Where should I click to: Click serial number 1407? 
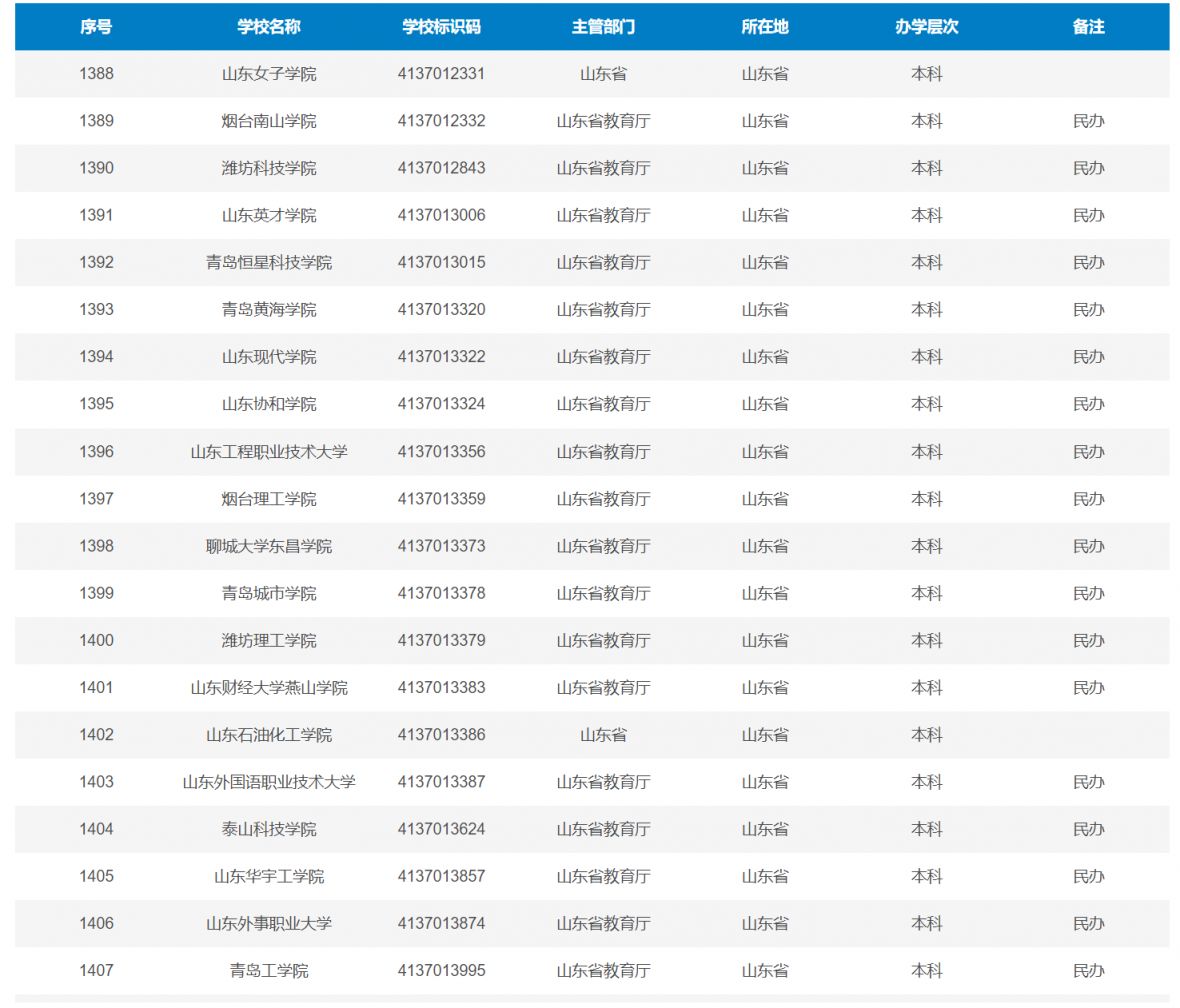pos(96,971)
